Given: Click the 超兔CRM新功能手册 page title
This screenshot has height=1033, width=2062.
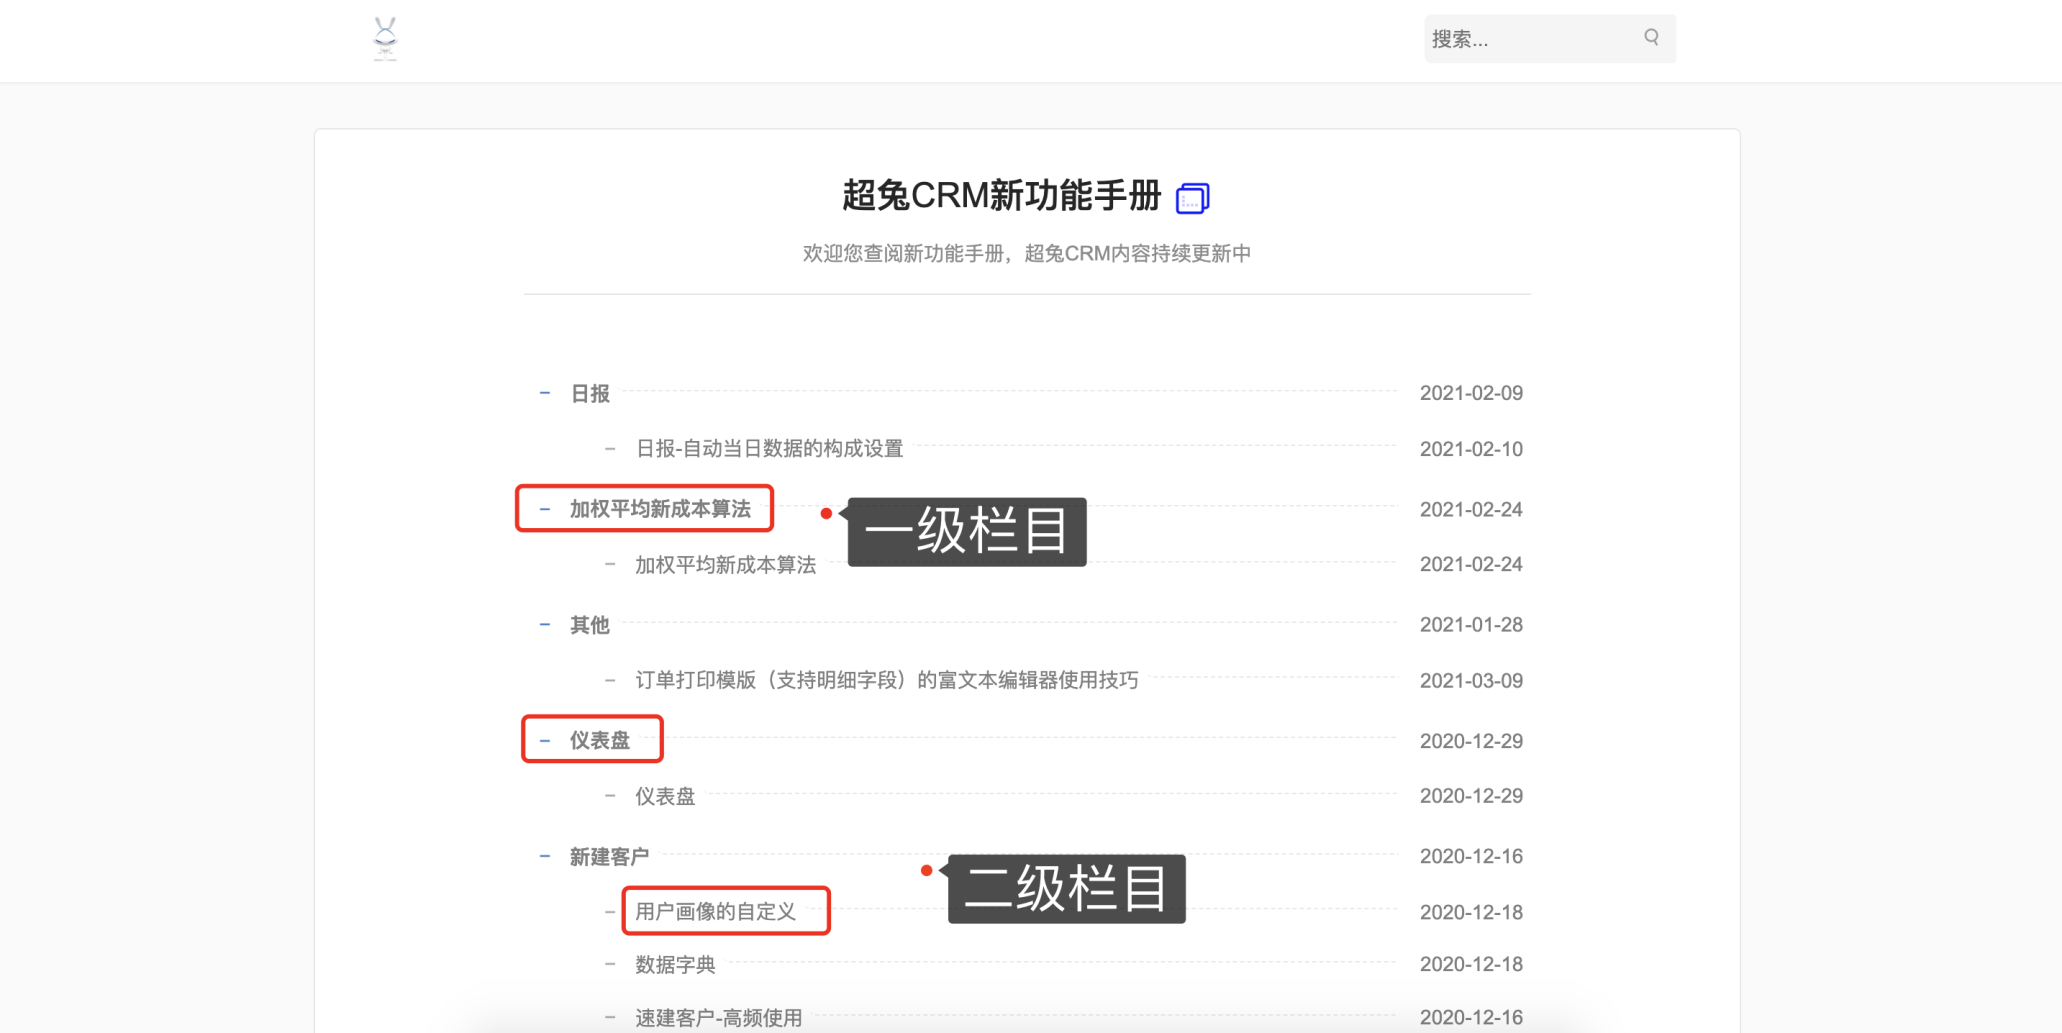Looking at the screenshot, I should click(x=1001, y=196).
